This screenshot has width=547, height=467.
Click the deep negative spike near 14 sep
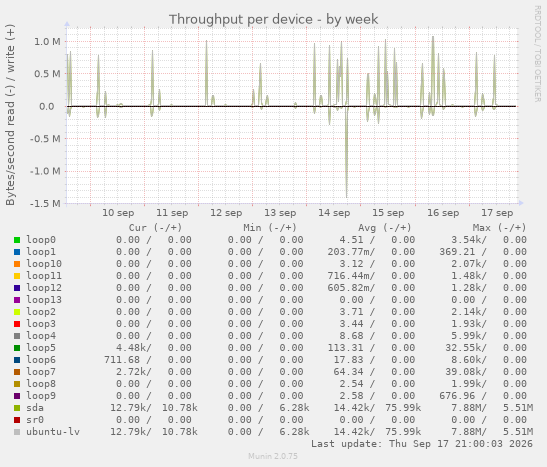(346, 153)
